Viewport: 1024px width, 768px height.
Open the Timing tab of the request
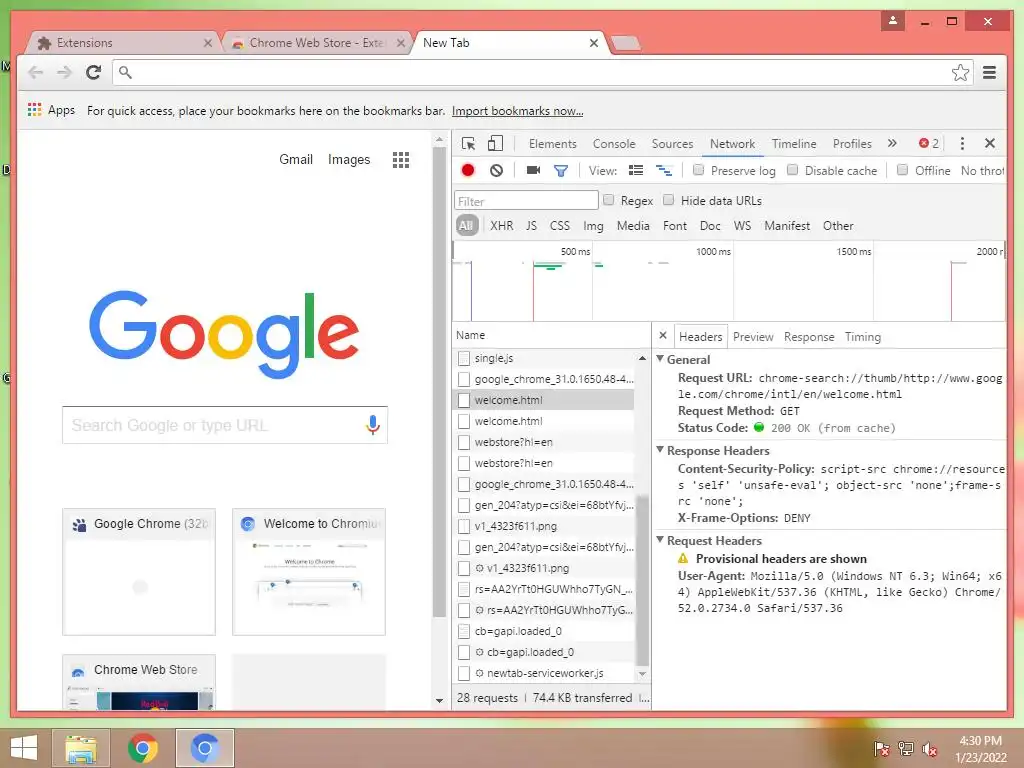[863, 337]
